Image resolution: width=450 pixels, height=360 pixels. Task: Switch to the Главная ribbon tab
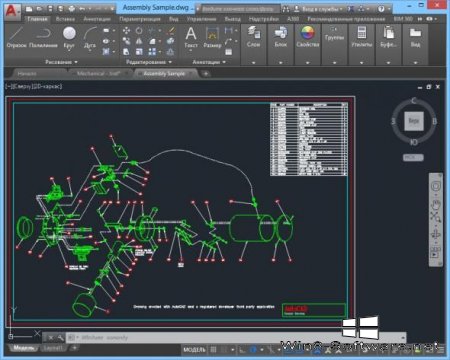click(x=37, y=19)
